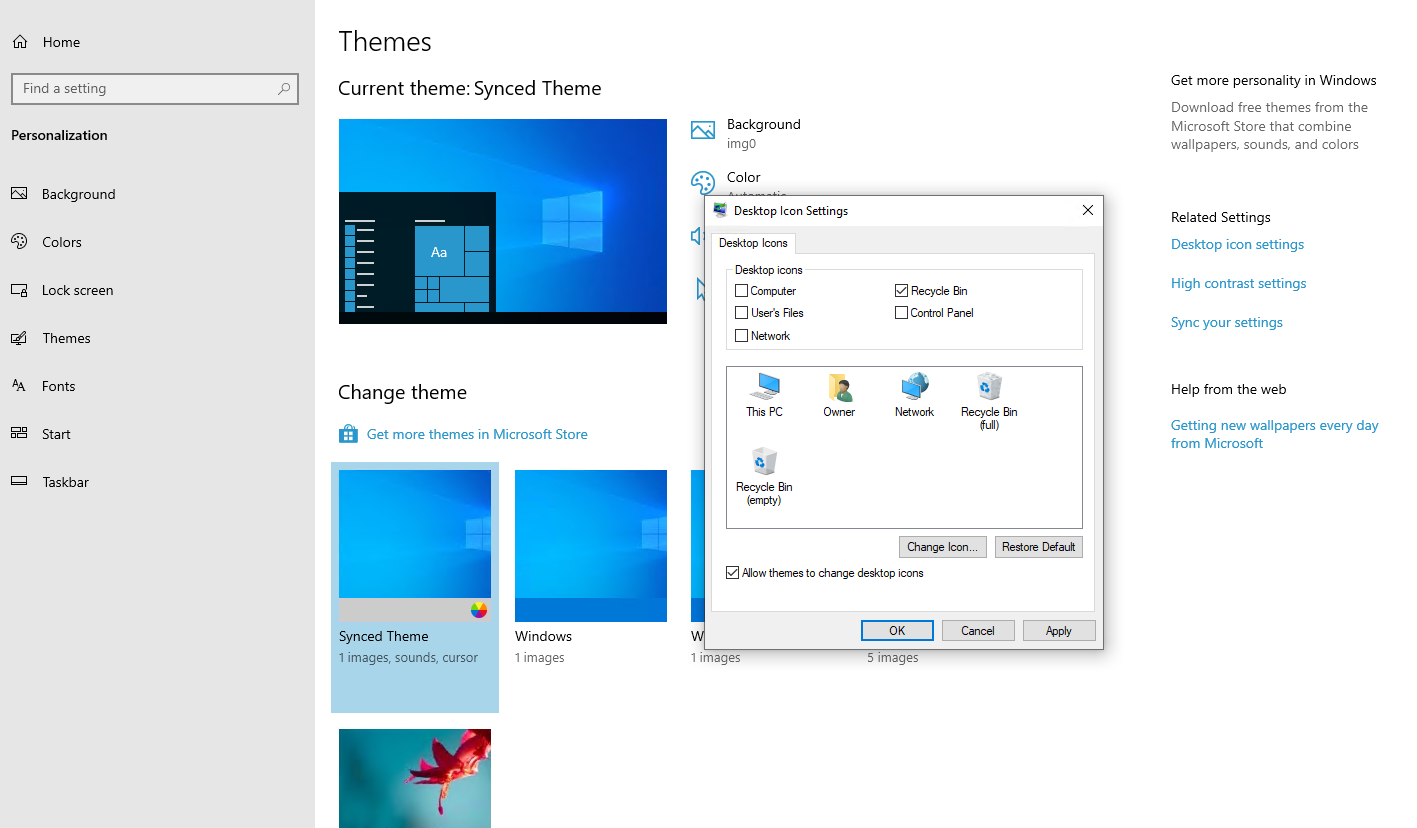Switch to the Desktop Icons tab
The width and height of the screenshot is (1417, 828).
pos(753,242)
